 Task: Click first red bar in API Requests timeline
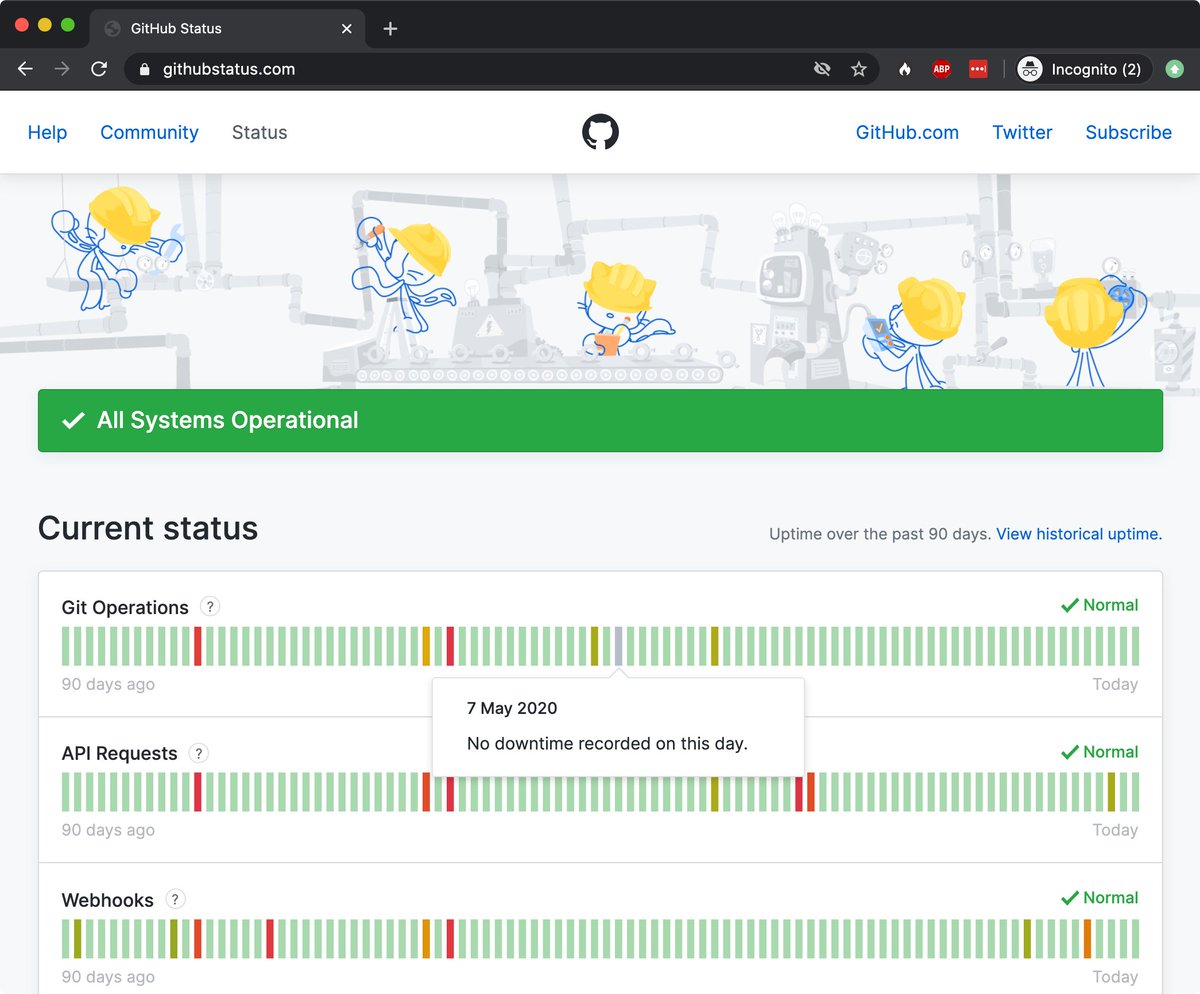tap(198, 792)
